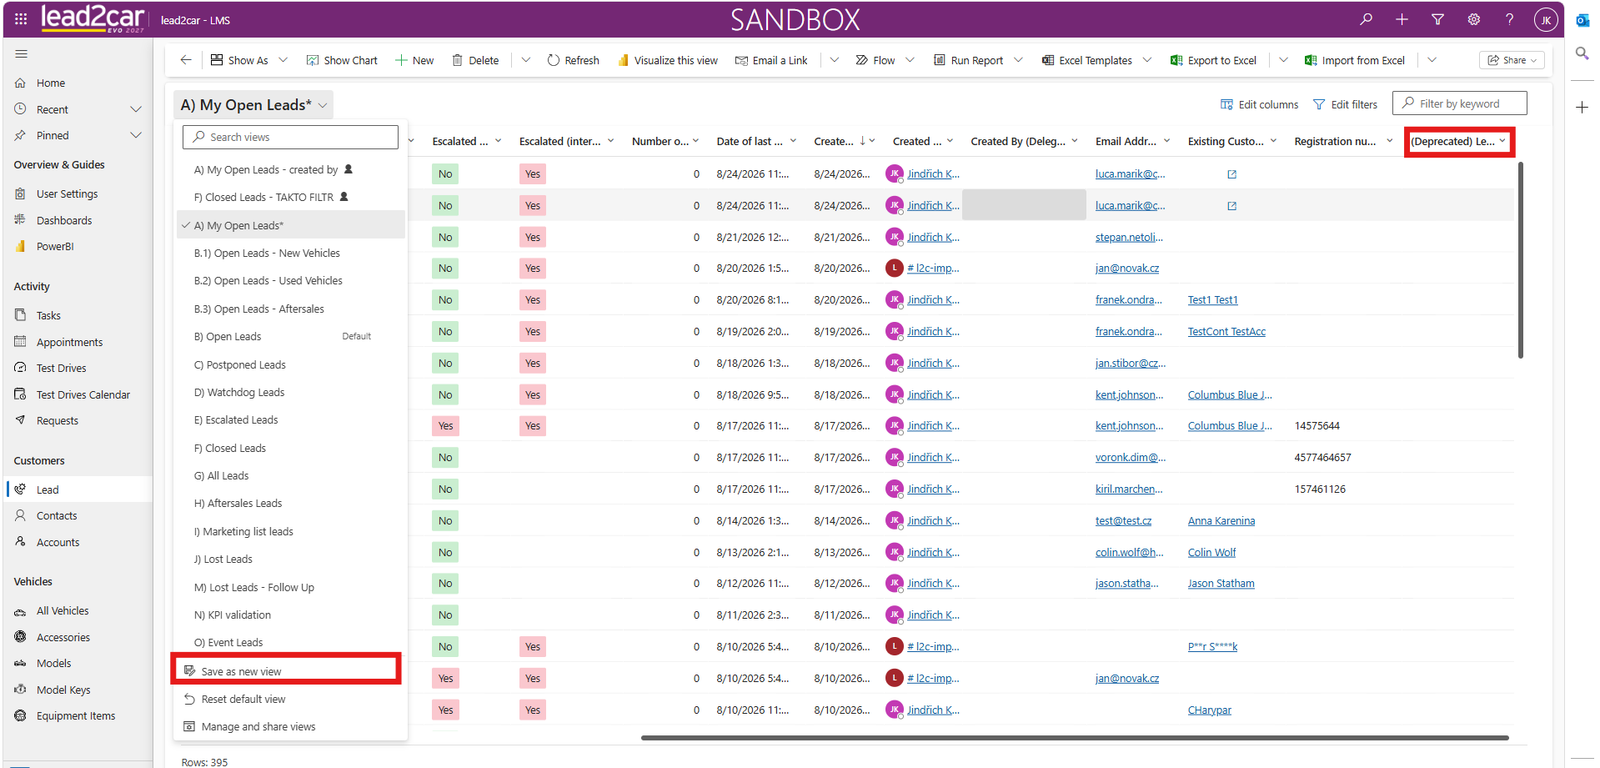The image size is (1600, 768).
Task: Open the JK user account avatar
Action: click(1546, 19)
